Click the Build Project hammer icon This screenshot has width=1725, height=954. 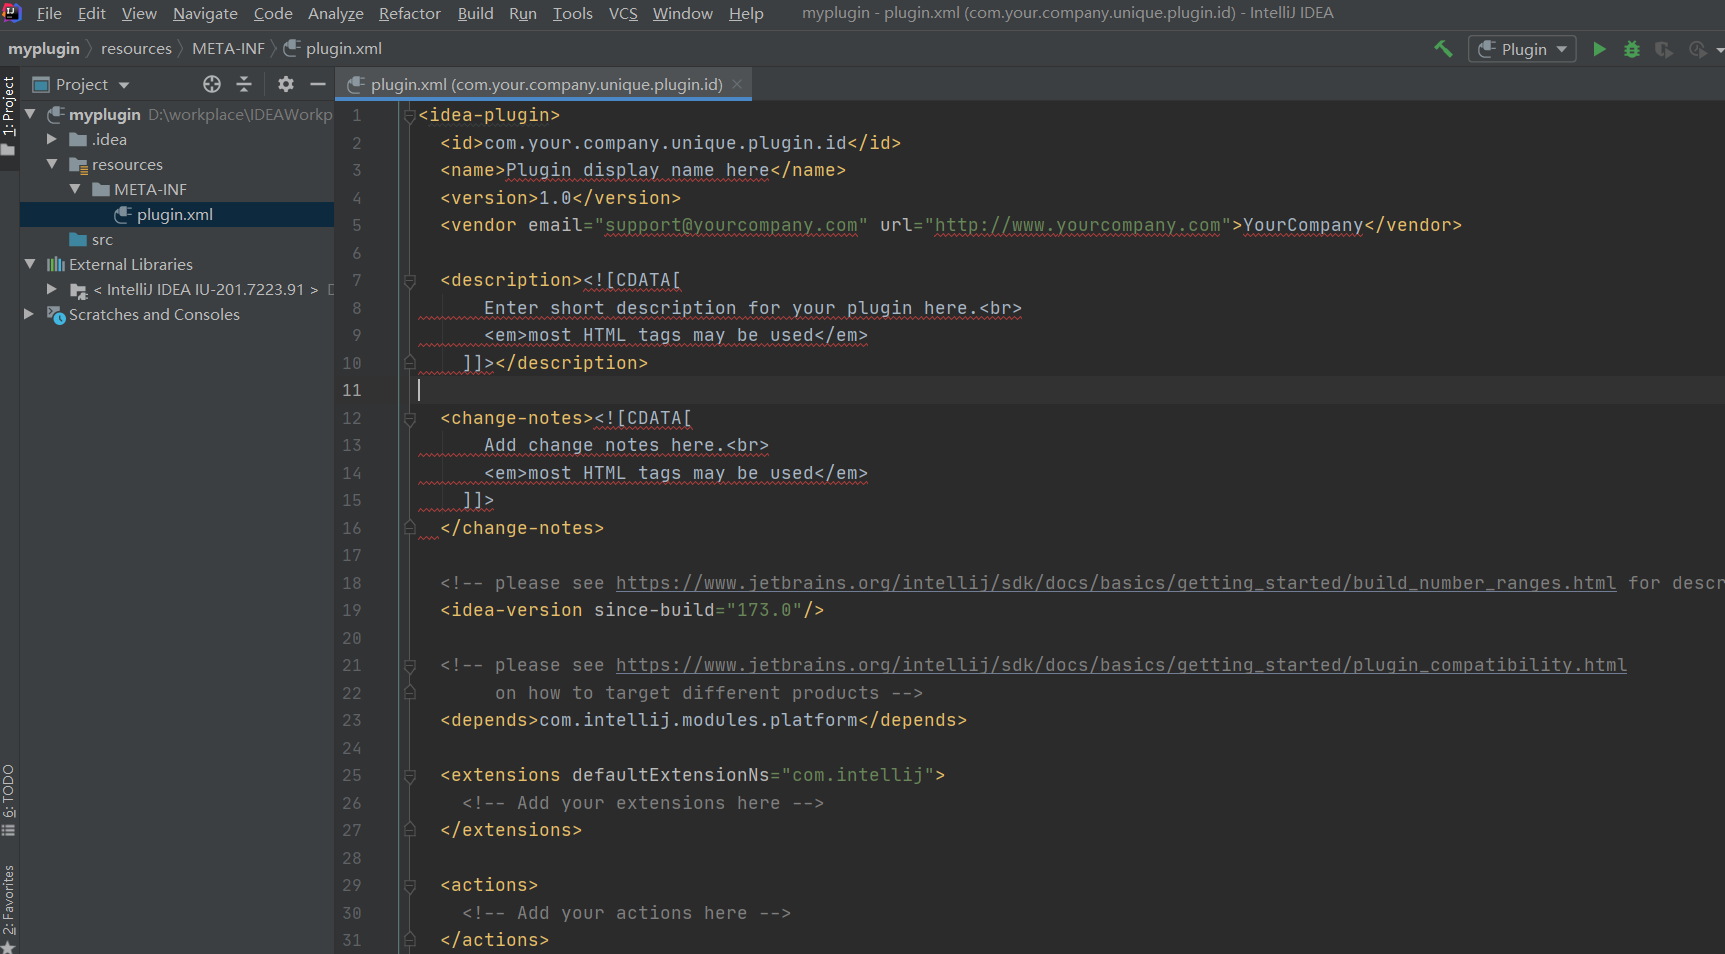pyautogui.click(x=1443, y=49)
